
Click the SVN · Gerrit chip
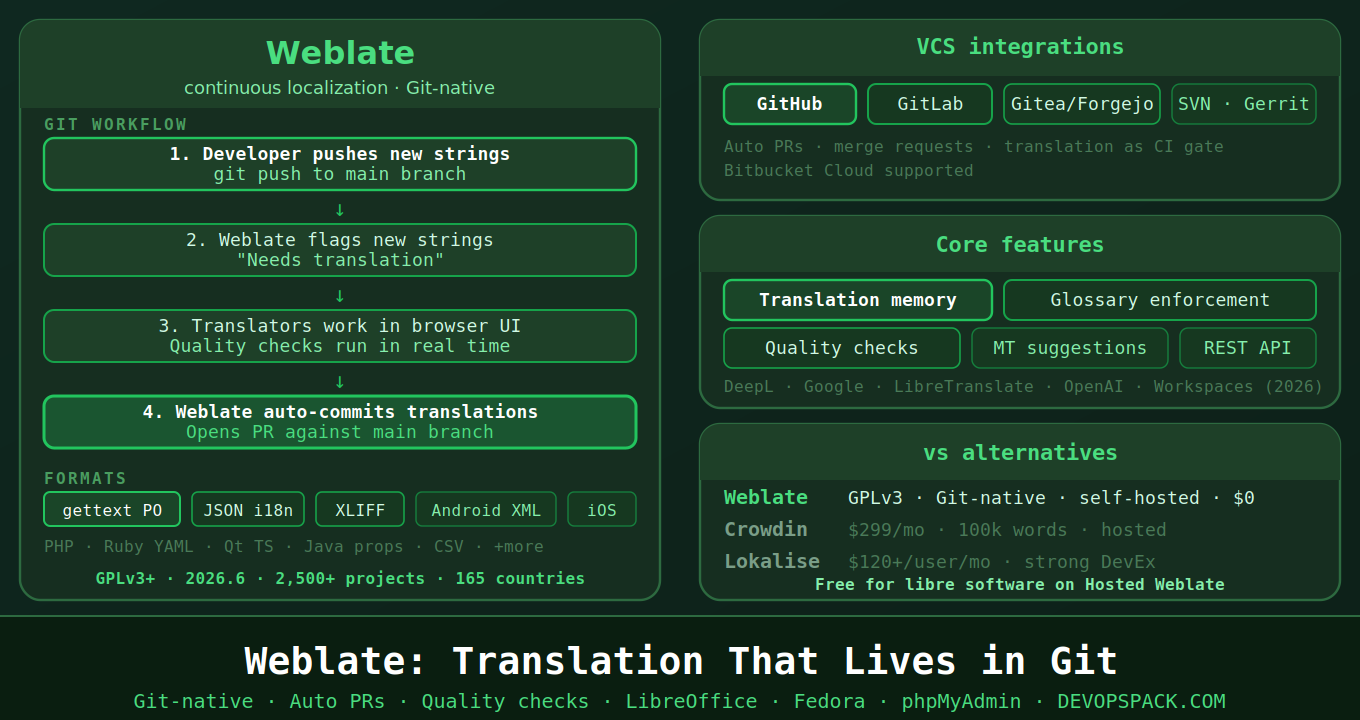click(1244, 104)
